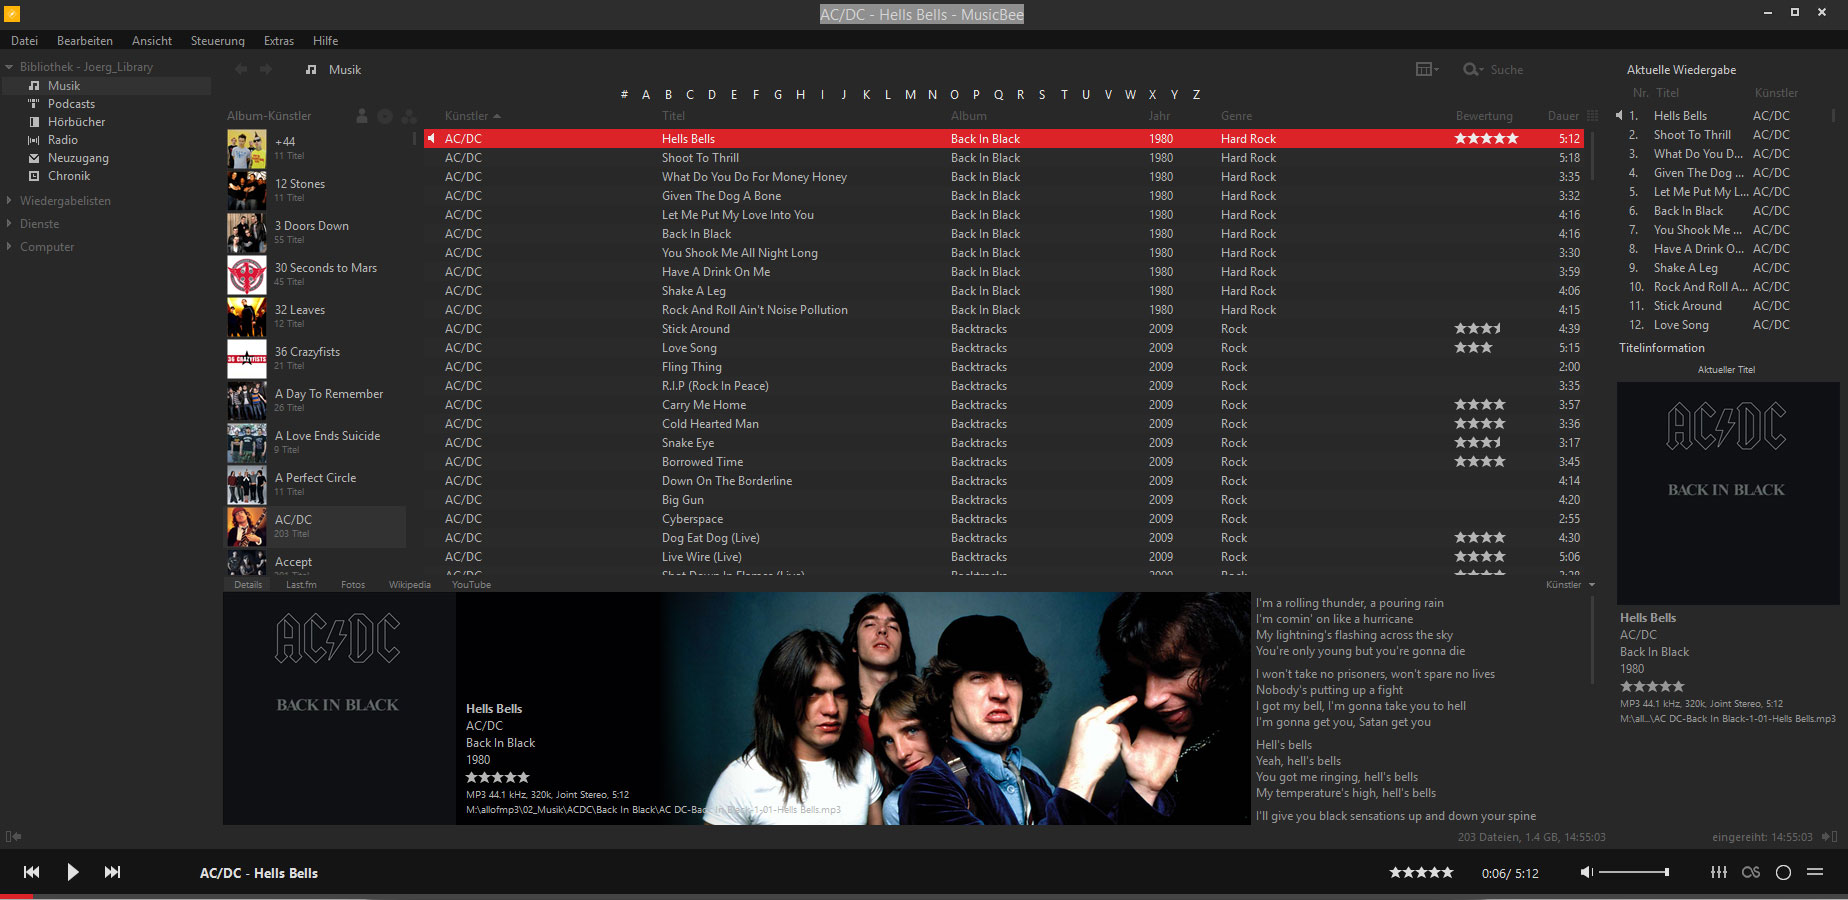
Task: Open Hörbücher in the sidebar
Action: 76,122
